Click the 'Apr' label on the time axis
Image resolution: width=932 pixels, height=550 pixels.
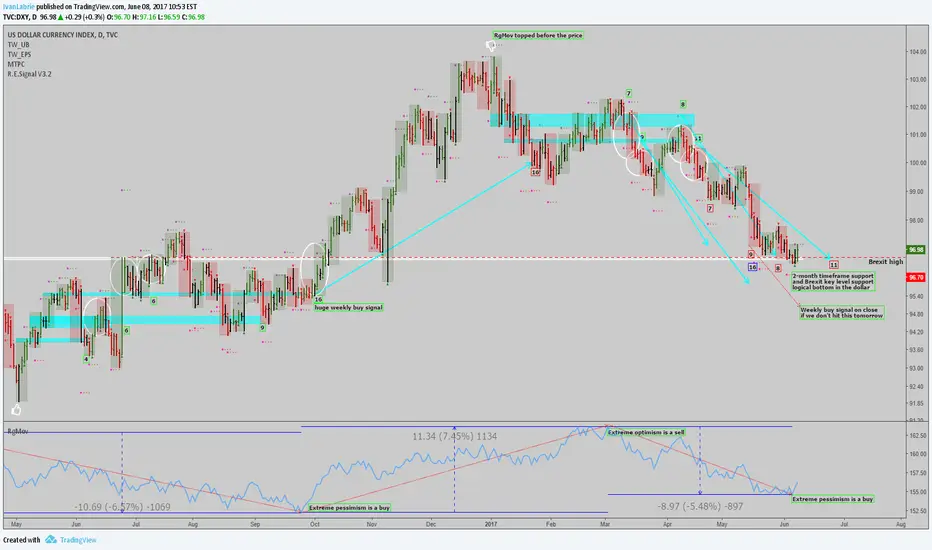(x=667, y=524)
